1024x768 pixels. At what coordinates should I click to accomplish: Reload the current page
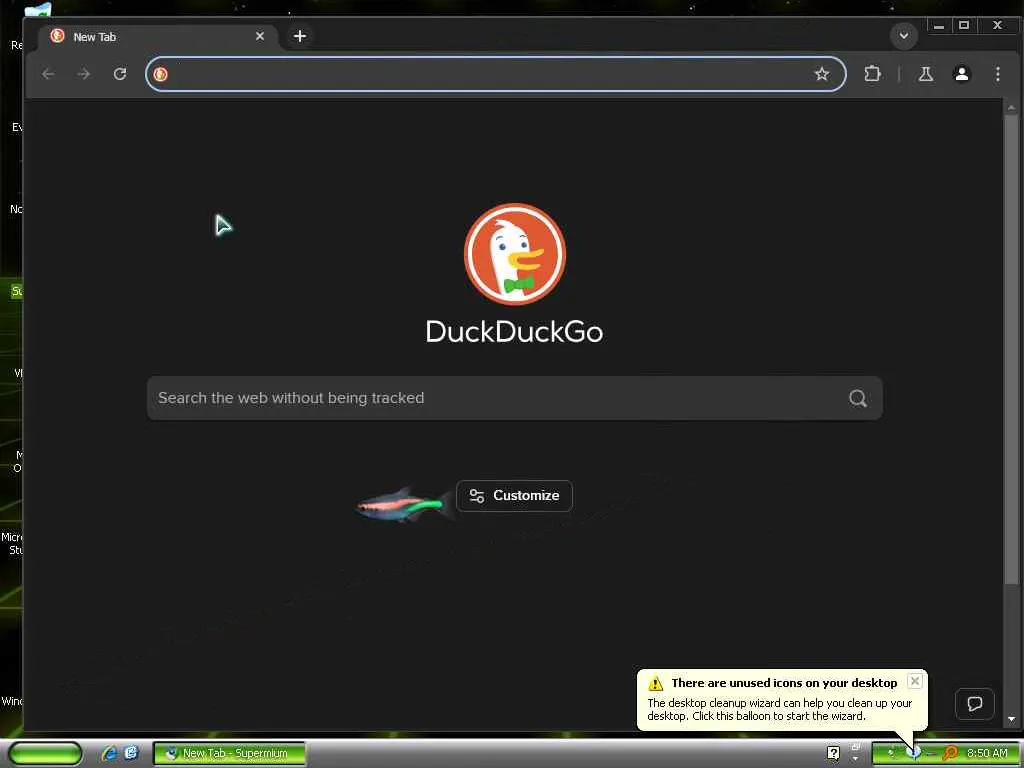(120, 74)
